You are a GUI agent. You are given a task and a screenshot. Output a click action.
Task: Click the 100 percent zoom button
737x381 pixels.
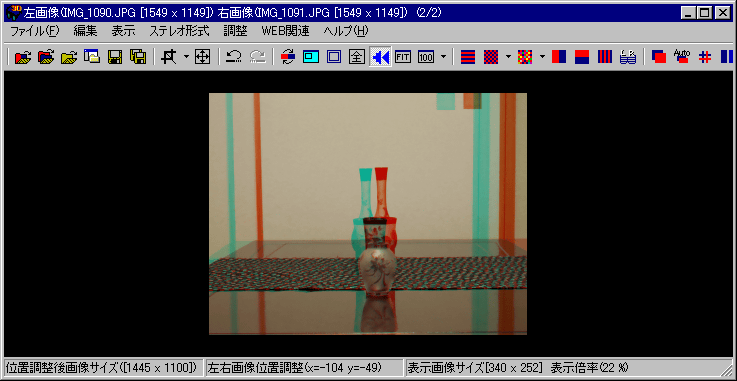[426, 57]
